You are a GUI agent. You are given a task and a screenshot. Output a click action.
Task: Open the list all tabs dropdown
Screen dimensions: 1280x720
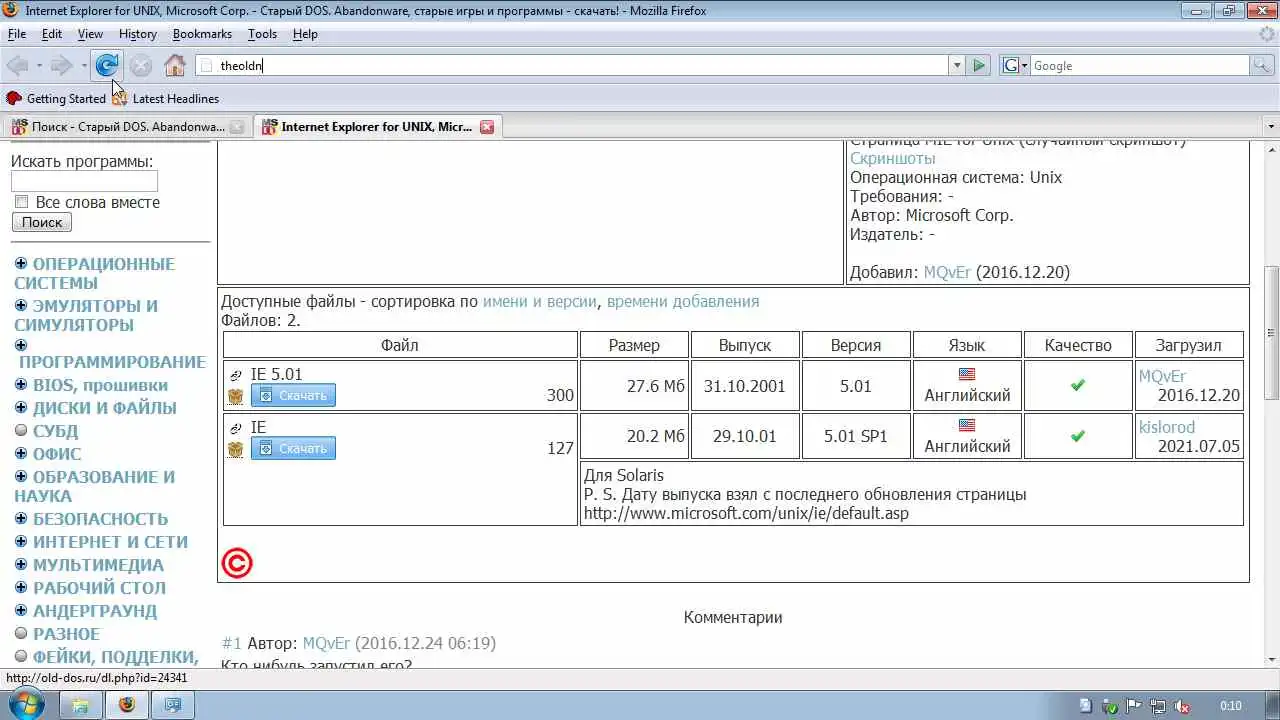click(x=1270, y=127)
